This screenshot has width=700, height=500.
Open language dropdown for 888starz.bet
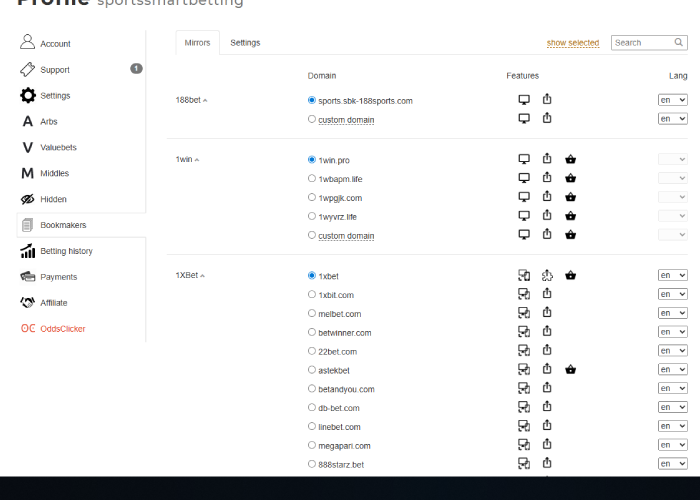pyautogui.click(x=672, y=464)
